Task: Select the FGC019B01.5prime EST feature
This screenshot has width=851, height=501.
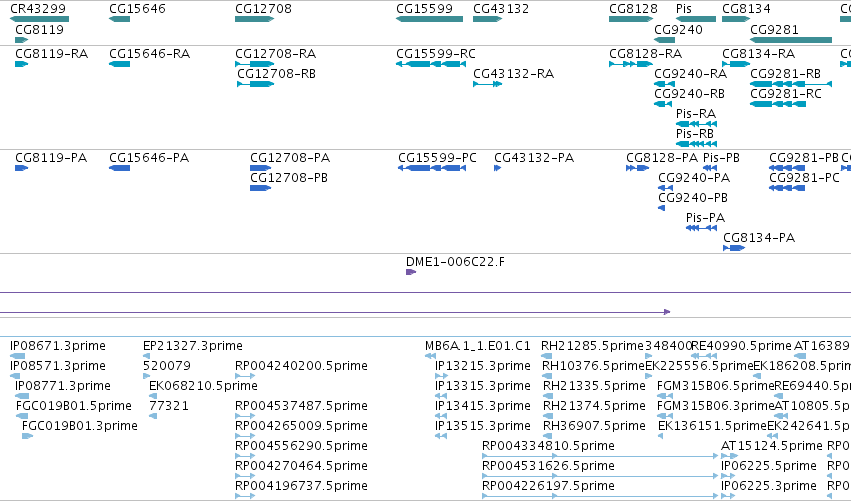Action: tap(22, 417)
